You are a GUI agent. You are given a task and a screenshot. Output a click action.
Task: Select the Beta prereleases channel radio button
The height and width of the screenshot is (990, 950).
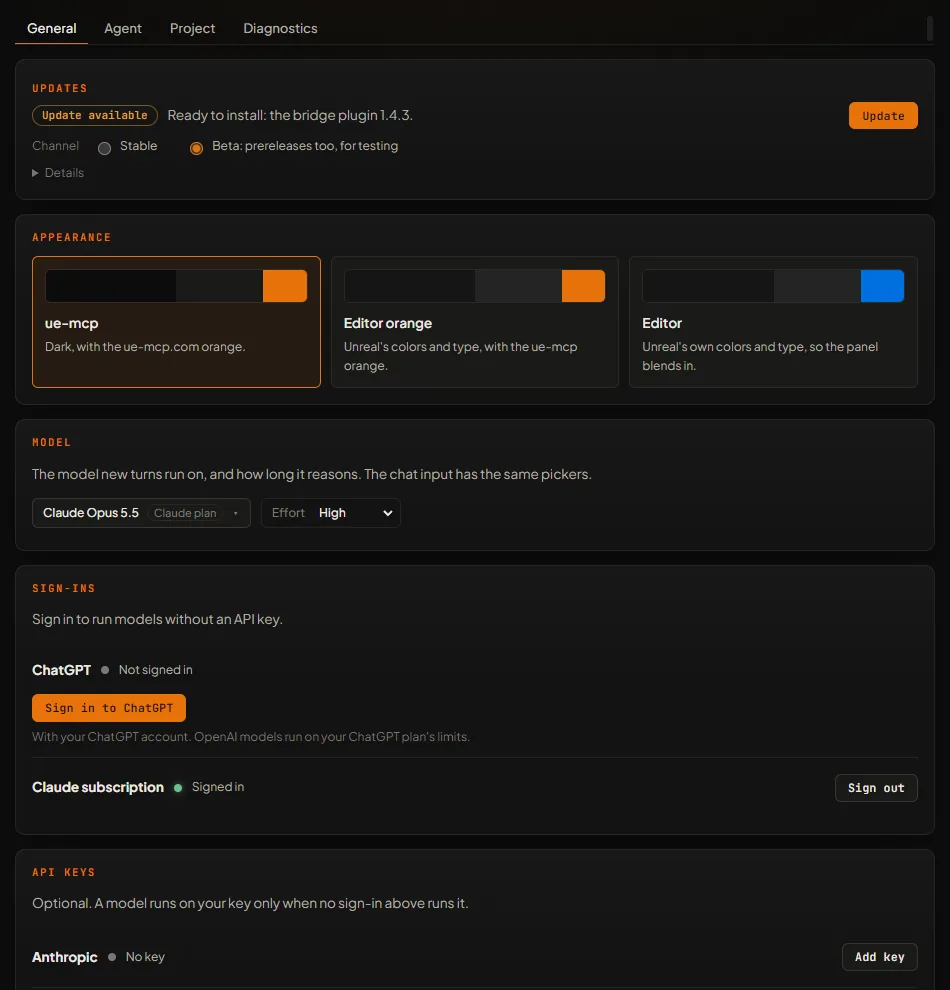(x=196, y=148)
